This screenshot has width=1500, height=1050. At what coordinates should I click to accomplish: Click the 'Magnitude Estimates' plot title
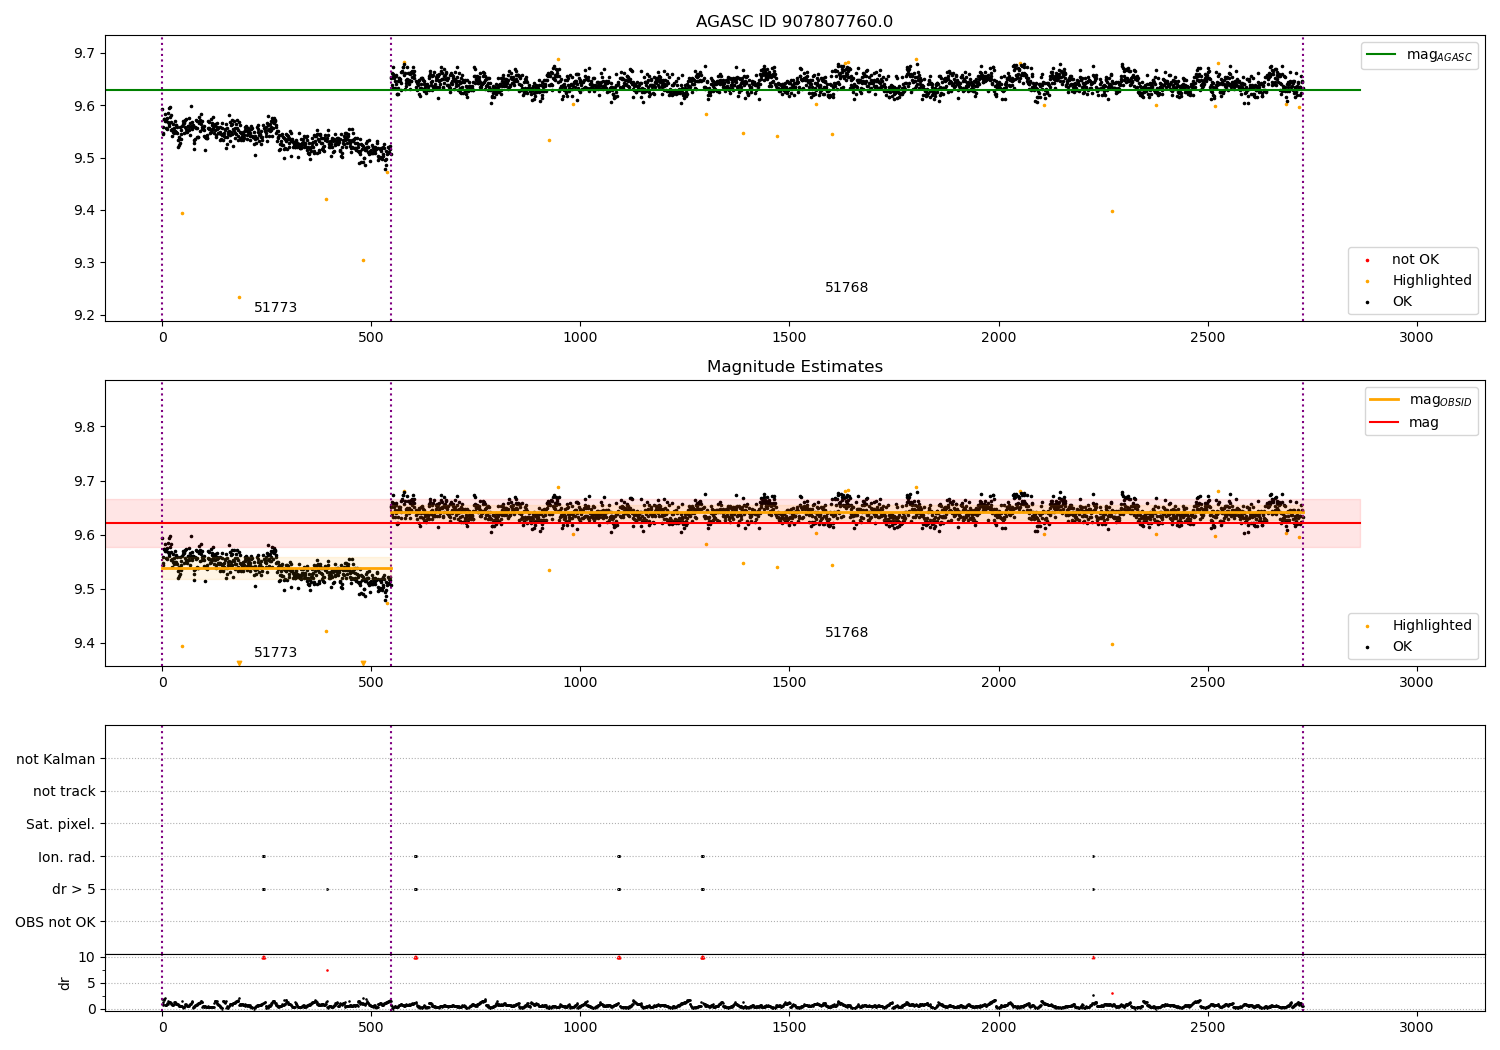click(794, 367)
